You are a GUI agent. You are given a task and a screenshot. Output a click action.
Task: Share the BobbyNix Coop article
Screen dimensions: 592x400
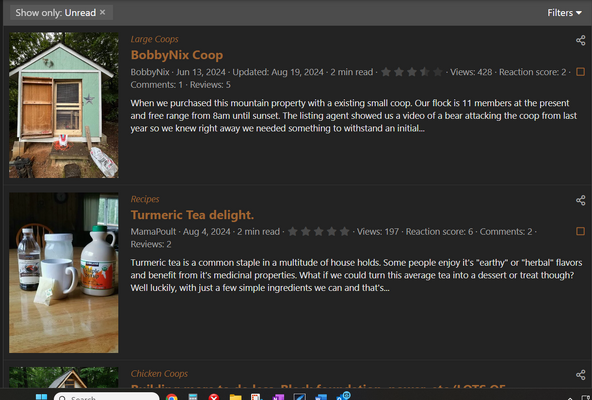[x=580, y=40]
